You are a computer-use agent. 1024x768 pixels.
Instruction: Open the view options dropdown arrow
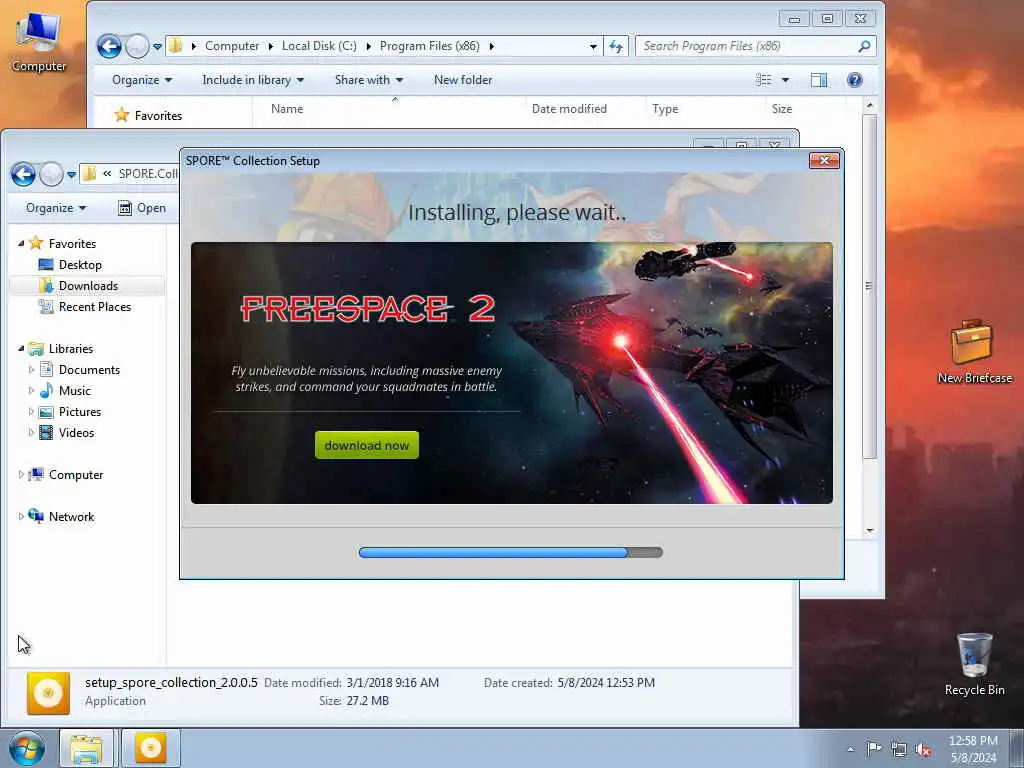(785, 80)
